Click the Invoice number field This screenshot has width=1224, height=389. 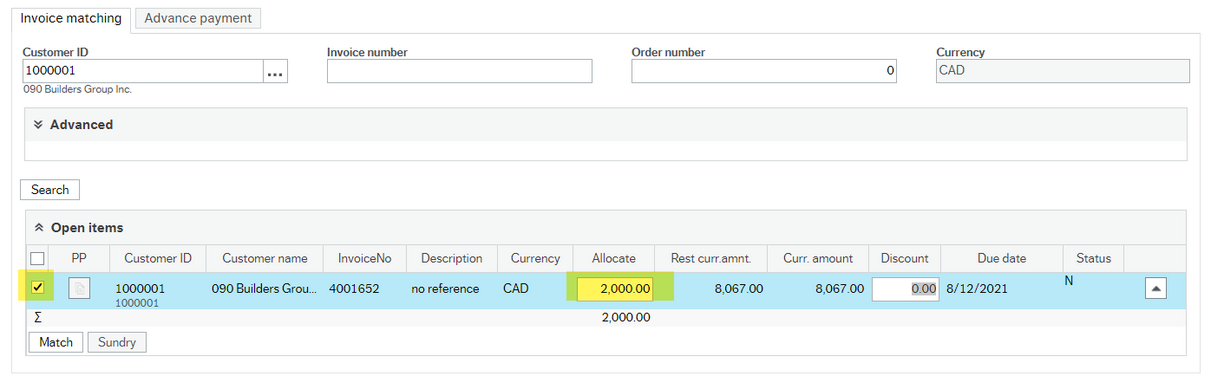(459, 71)
